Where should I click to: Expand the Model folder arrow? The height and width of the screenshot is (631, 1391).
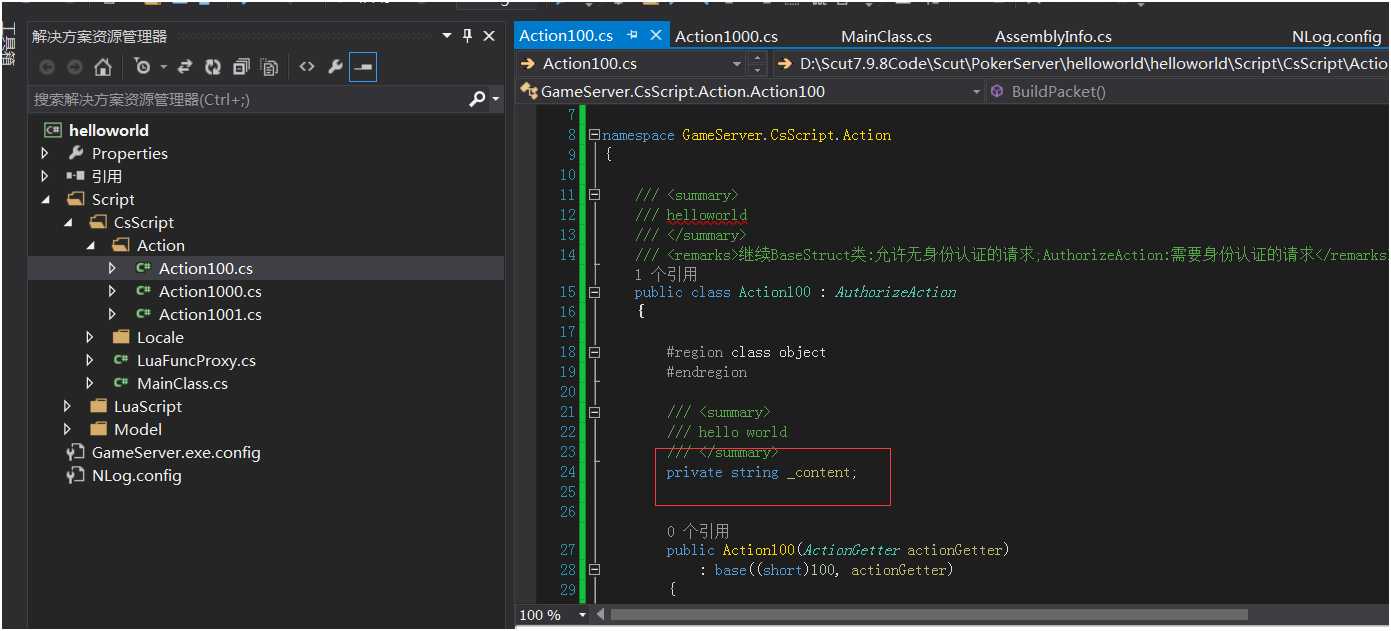(x=67, y=429)
